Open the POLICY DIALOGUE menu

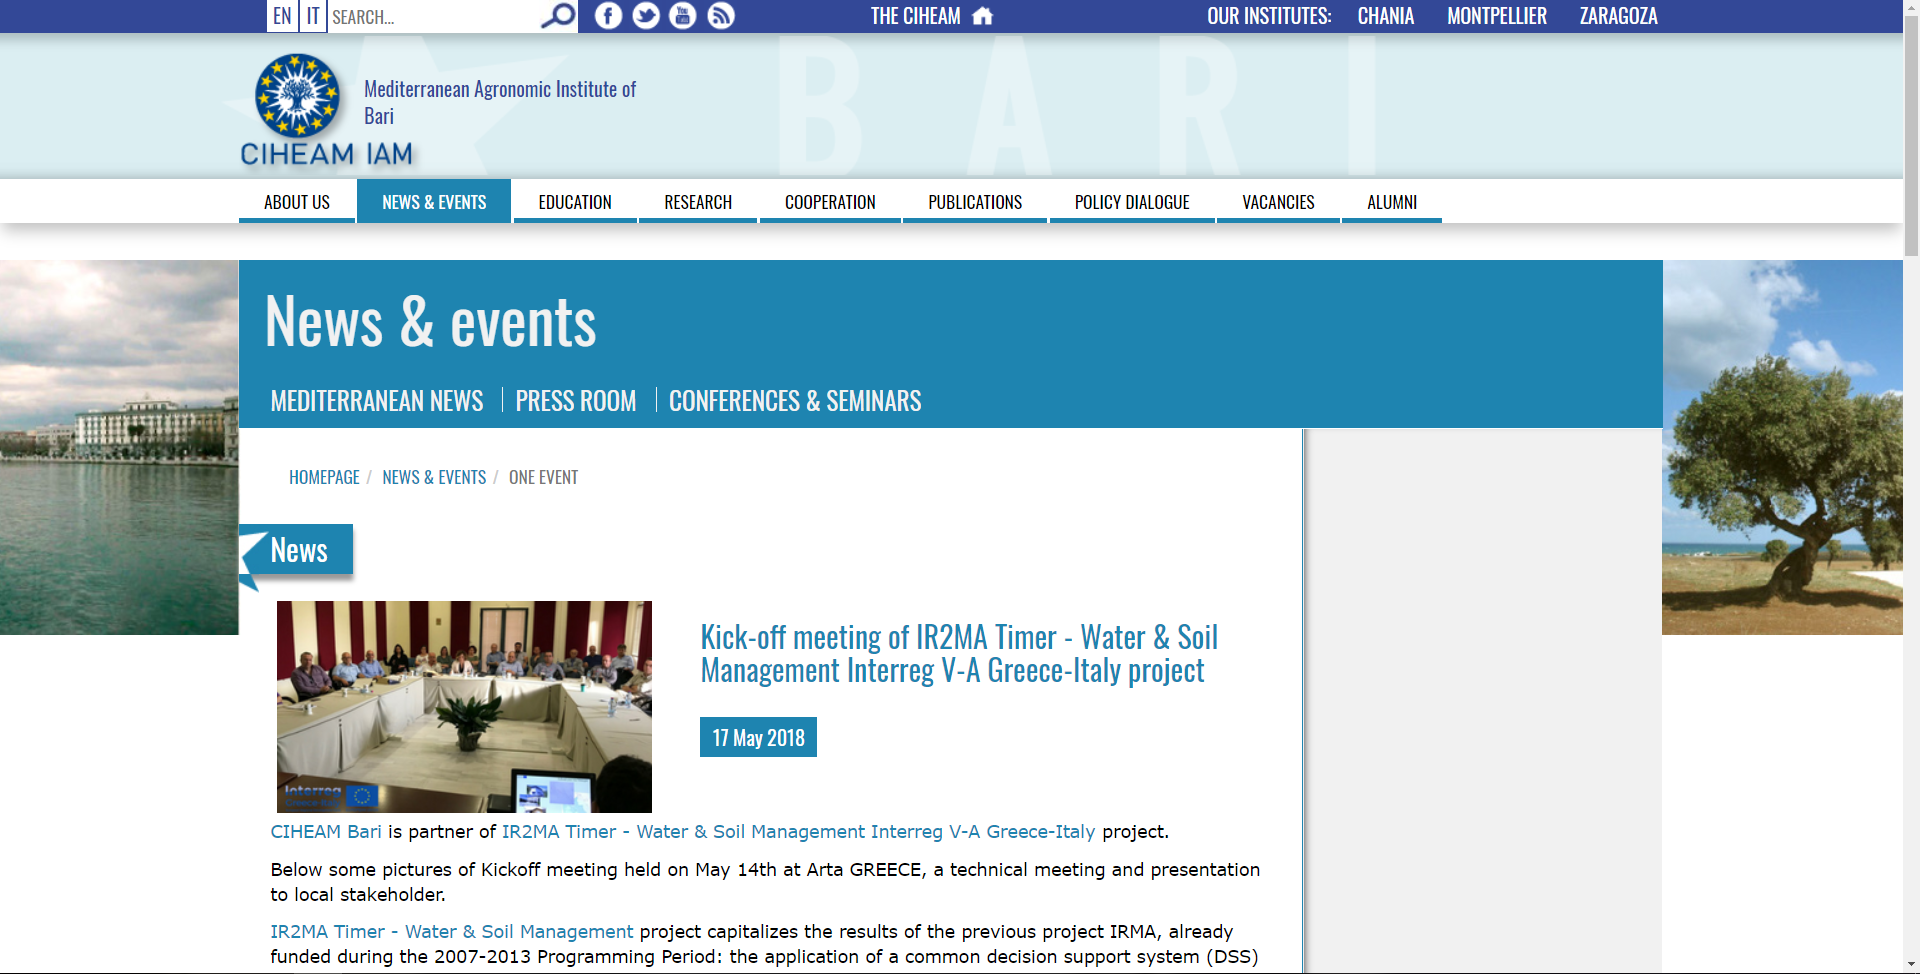pyautogui.click(x=1132, y=201)
